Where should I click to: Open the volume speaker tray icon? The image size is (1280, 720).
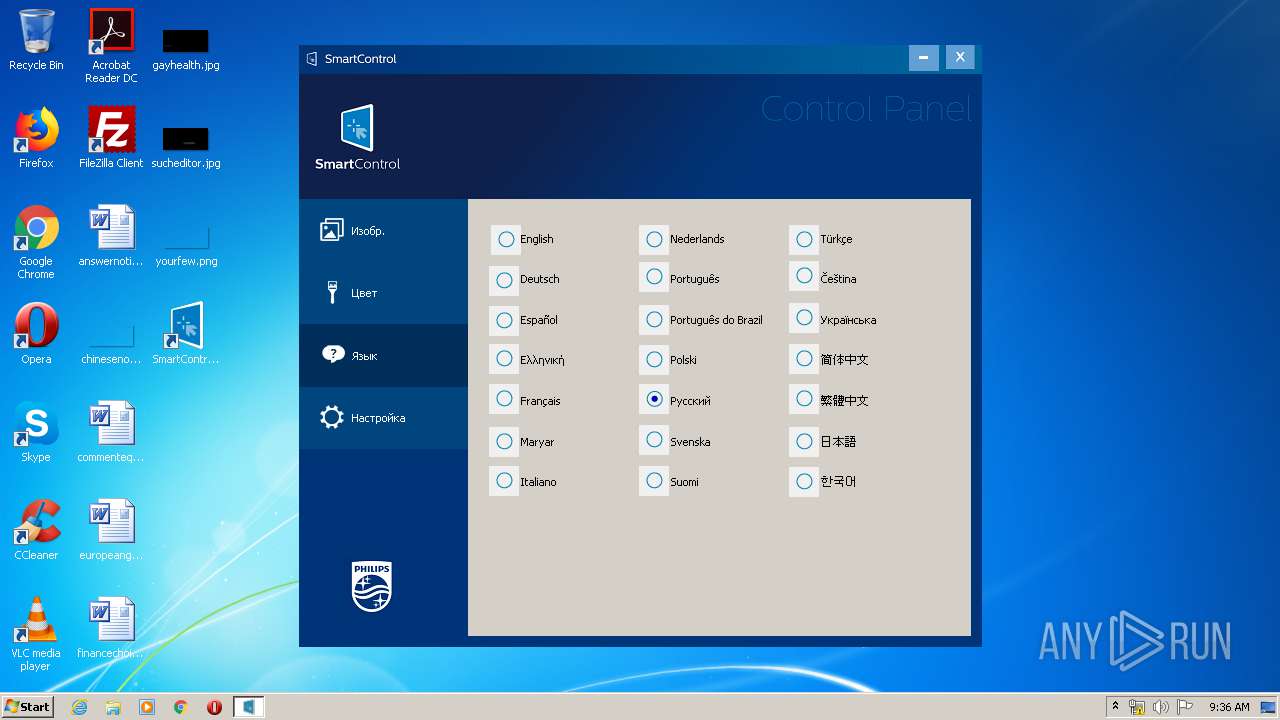coord(1161,707)
